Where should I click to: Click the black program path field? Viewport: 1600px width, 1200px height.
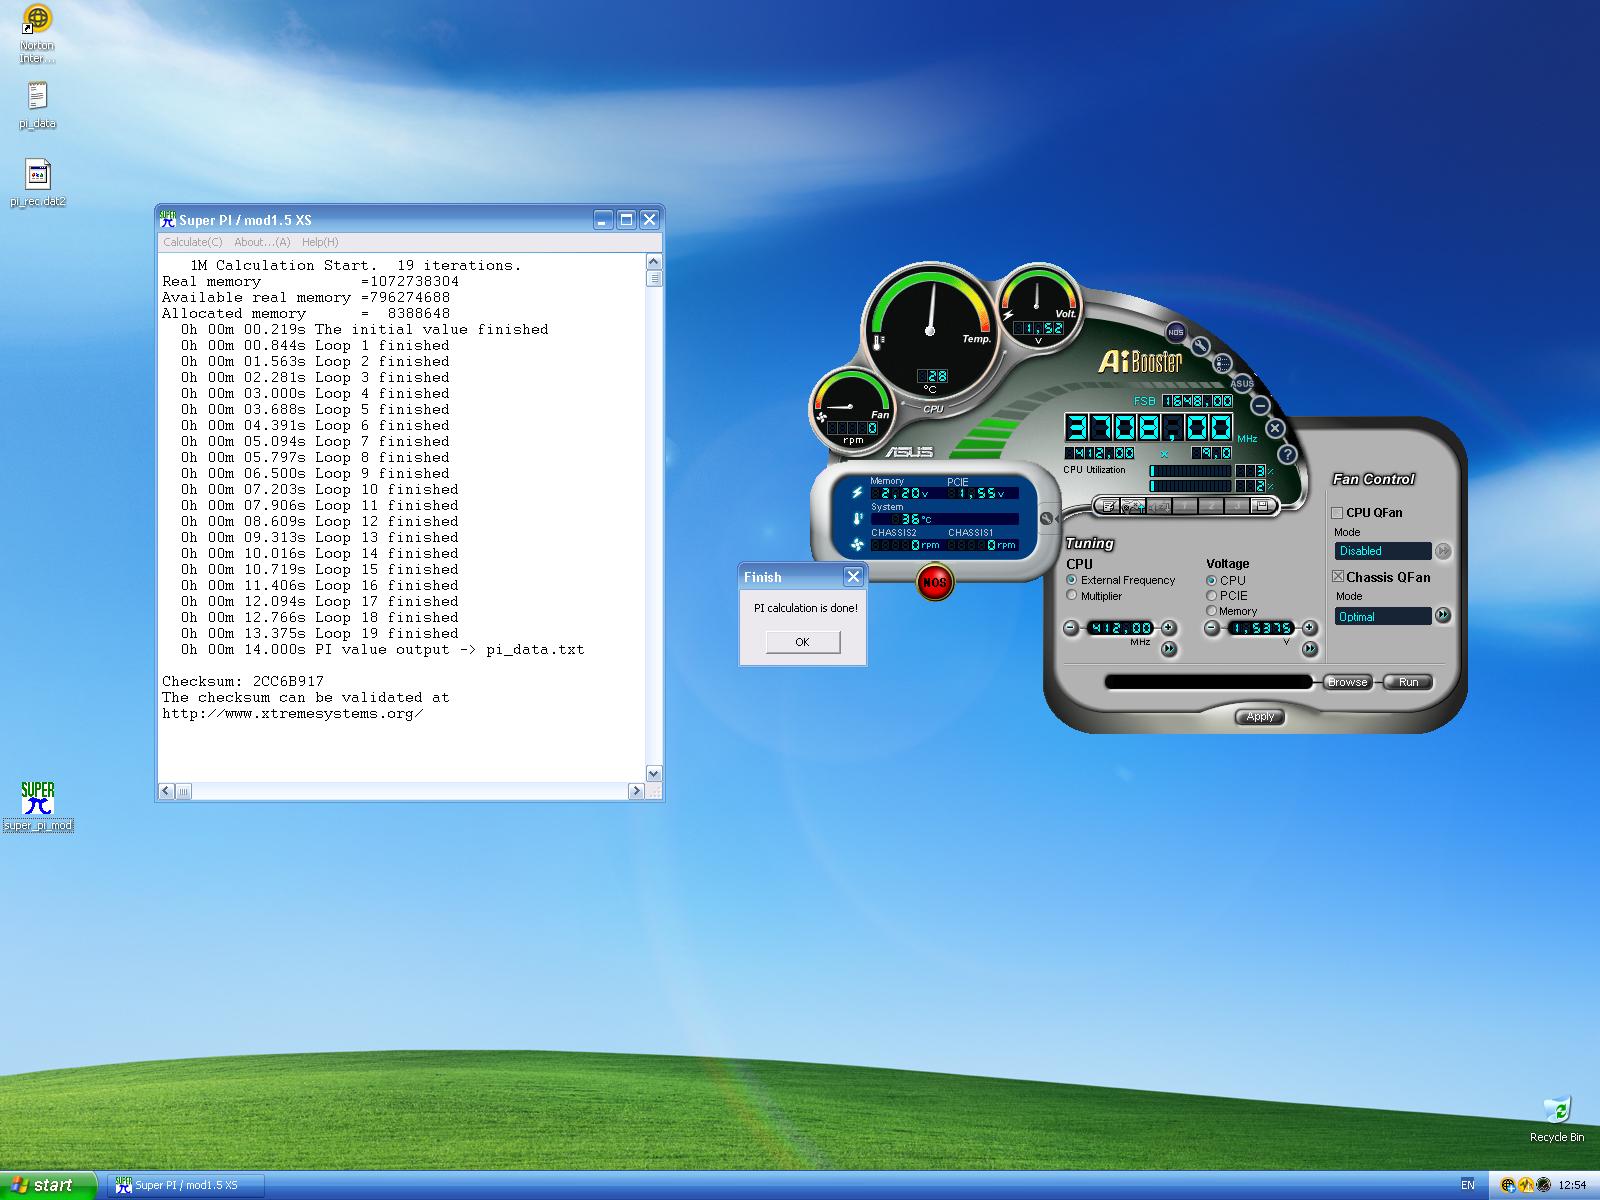pos(1208,682)
